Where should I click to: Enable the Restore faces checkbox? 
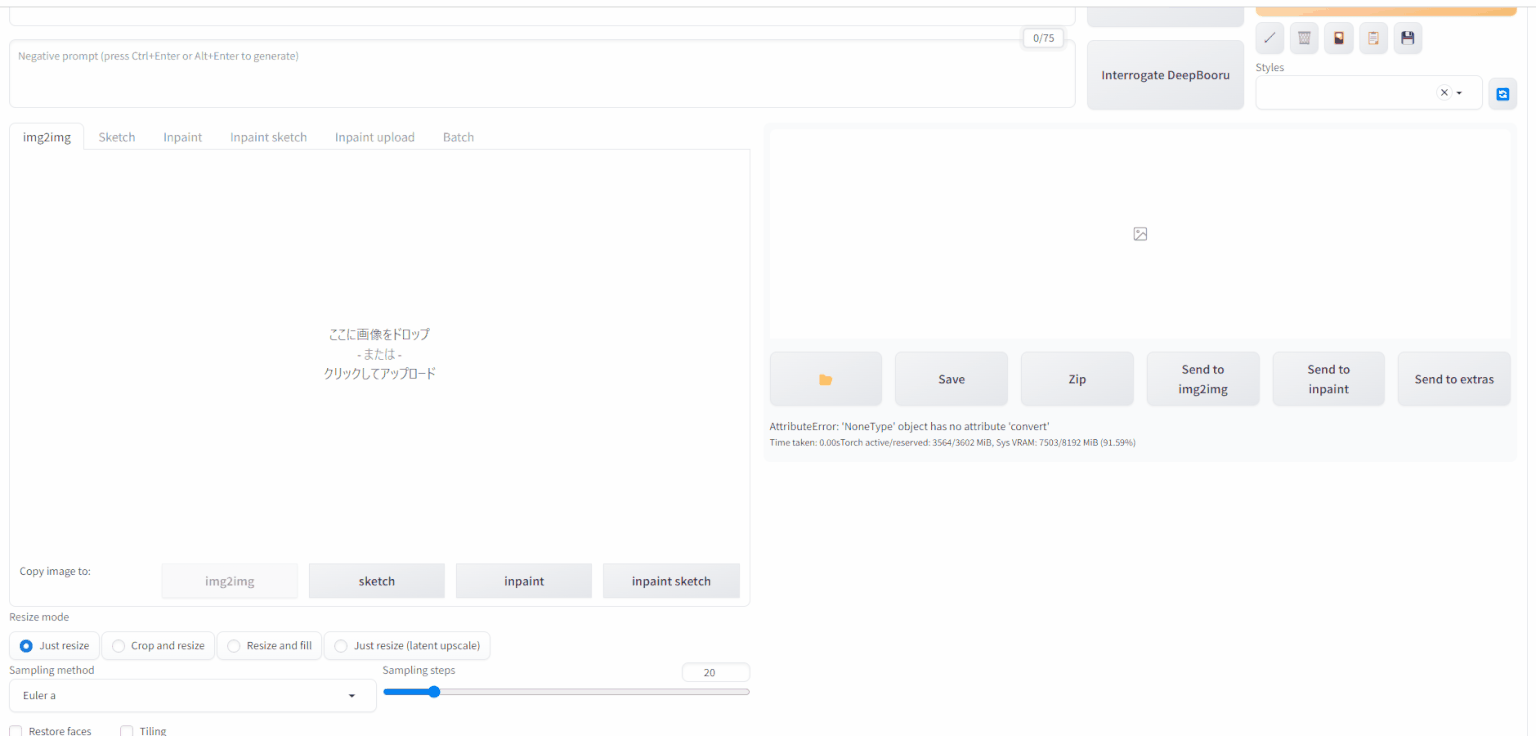tap(16, 731)
